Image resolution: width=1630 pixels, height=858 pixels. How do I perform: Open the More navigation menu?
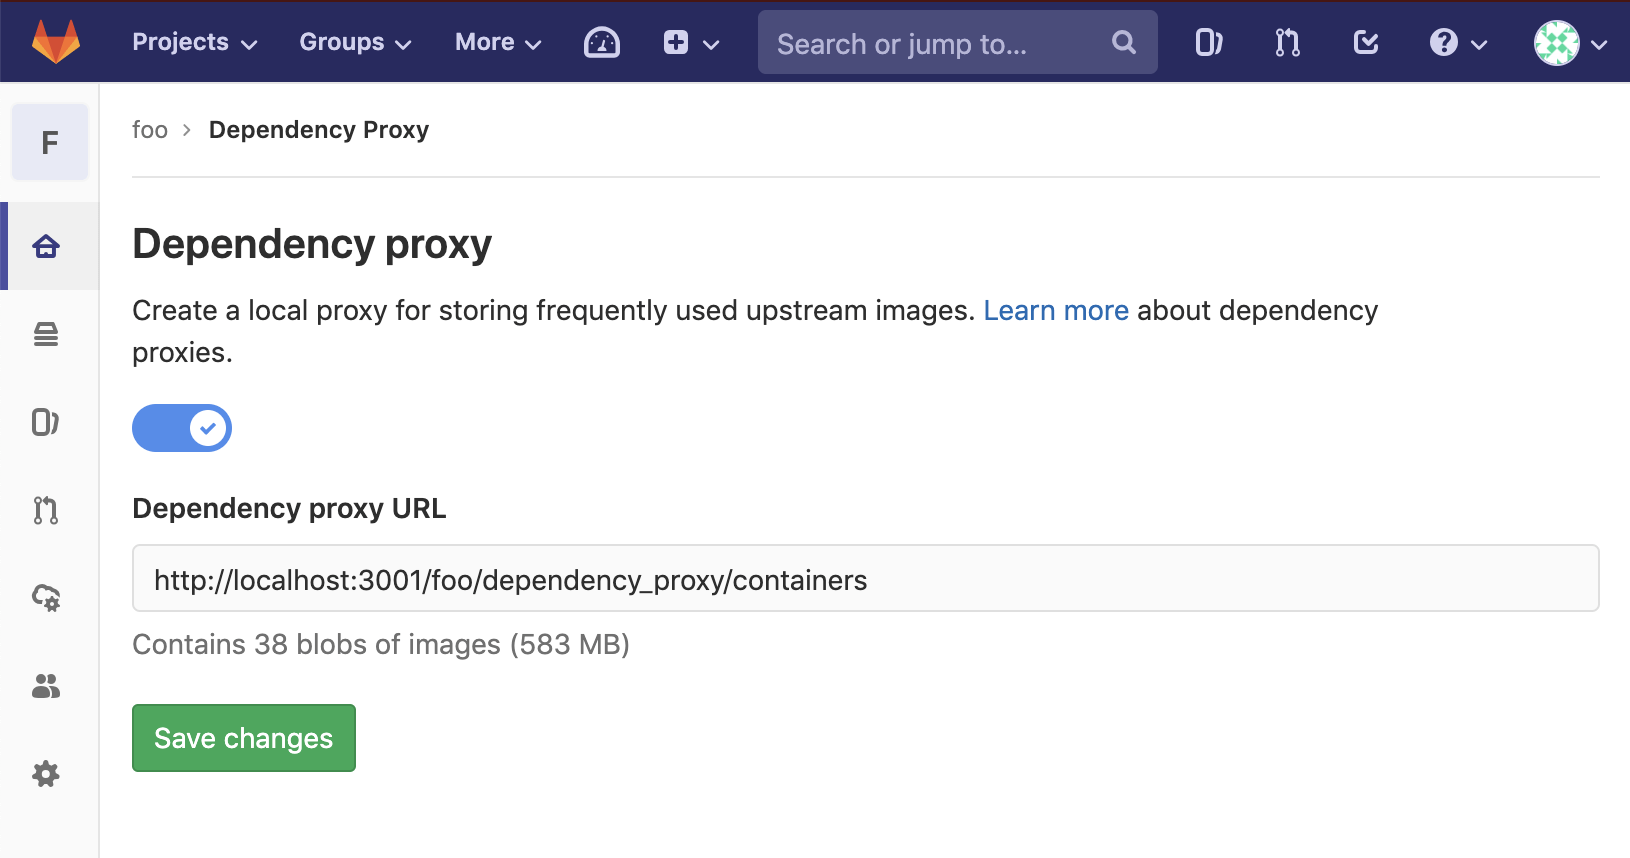pyautogui.click(x=497, y=42)
